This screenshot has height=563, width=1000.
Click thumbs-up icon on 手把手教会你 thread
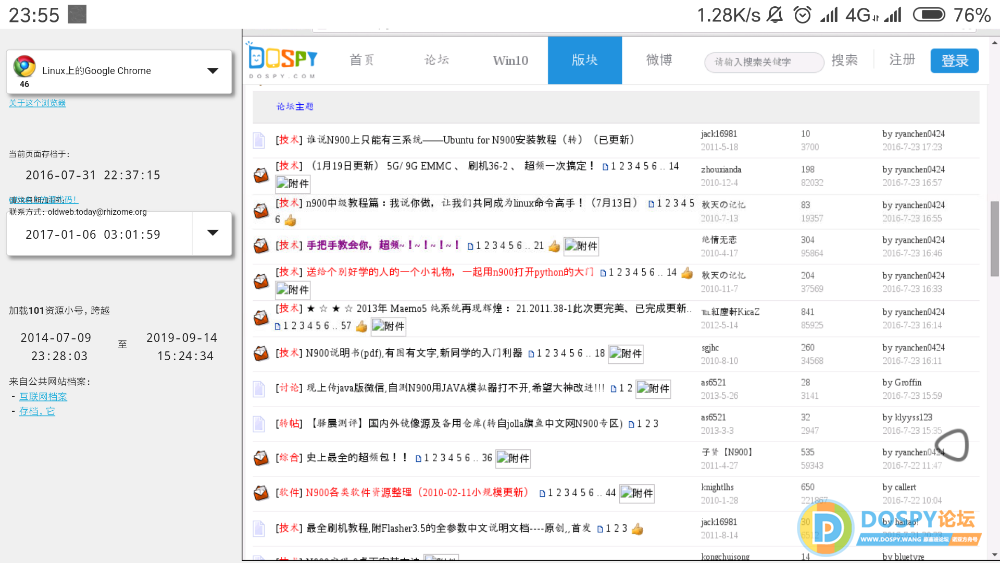554,246
